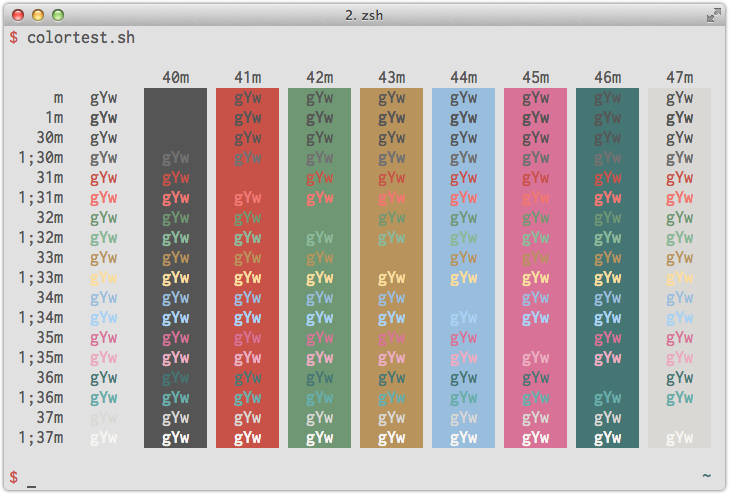The image size is (729, 494).
Task: Click the row label '33m'
Action: point(50,257)
